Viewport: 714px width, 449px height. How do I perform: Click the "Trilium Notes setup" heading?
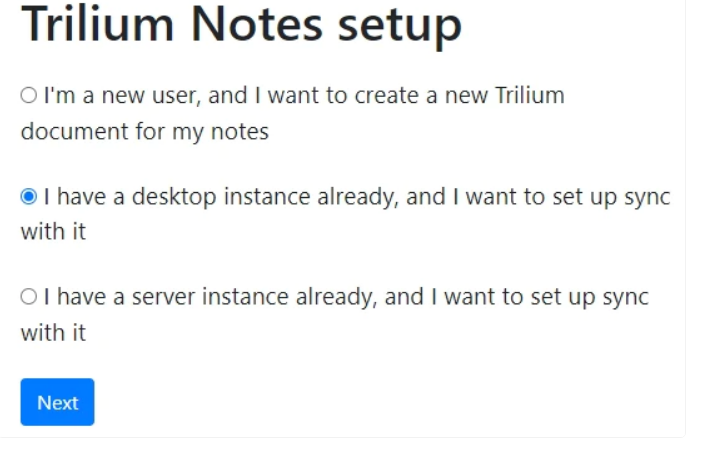tap(241, 24)
